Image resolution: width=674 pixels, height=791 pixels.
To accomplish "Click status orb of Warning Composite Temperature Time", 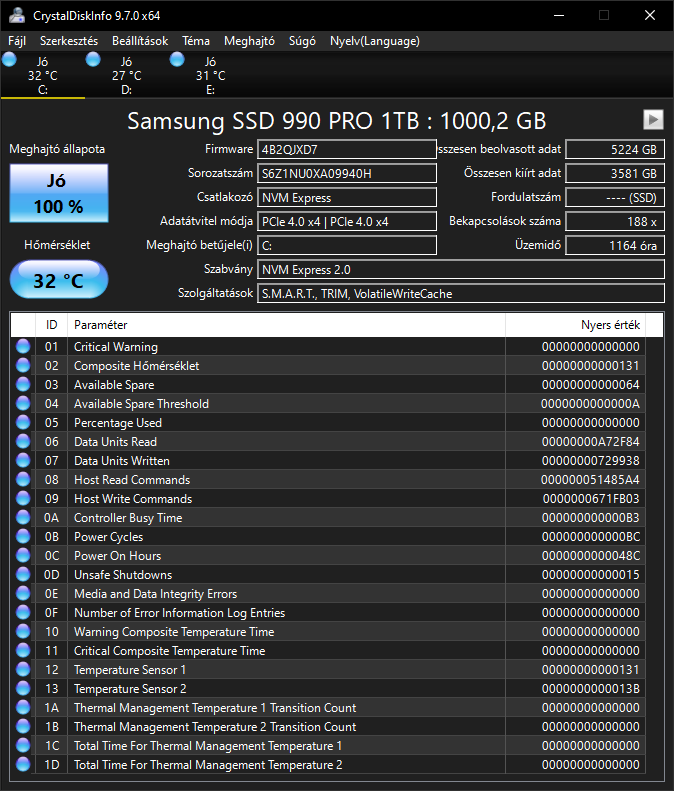I will tap(23, 632).
